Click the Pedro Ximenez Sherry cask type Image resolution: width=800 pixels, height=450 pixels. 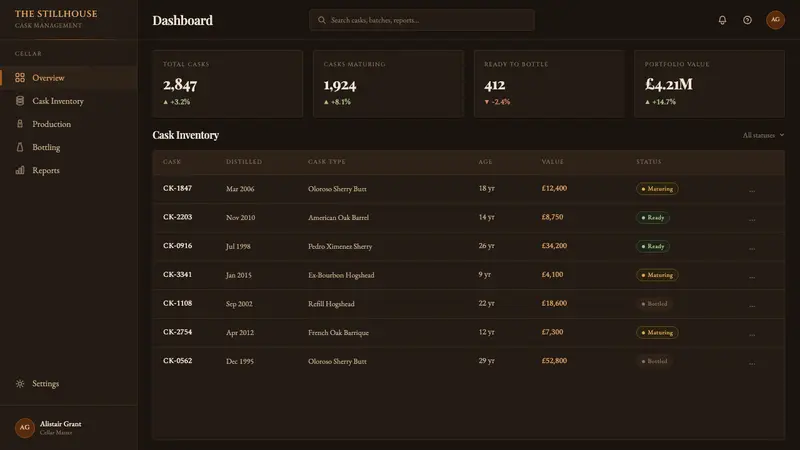click(340, 246)
